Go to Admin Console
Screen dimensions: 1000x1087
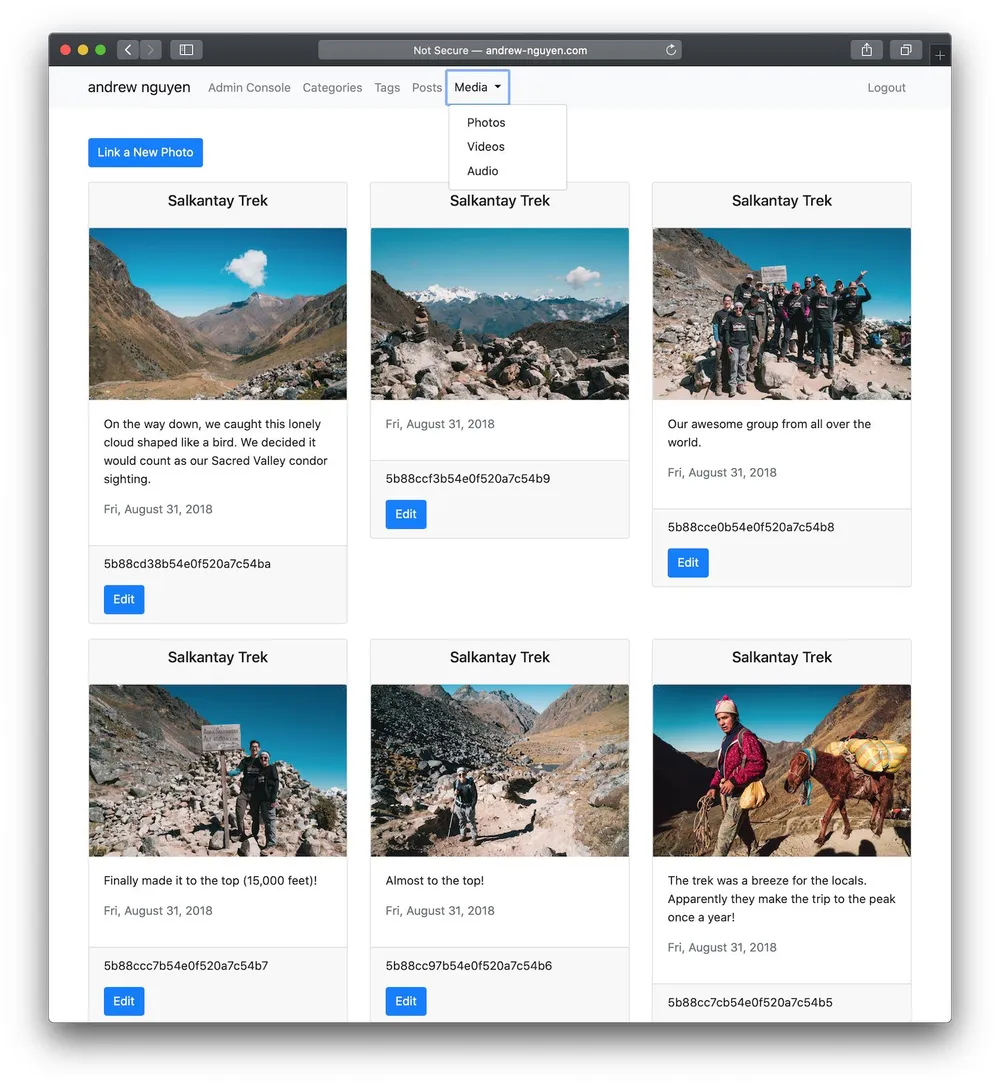pos(249,88)
